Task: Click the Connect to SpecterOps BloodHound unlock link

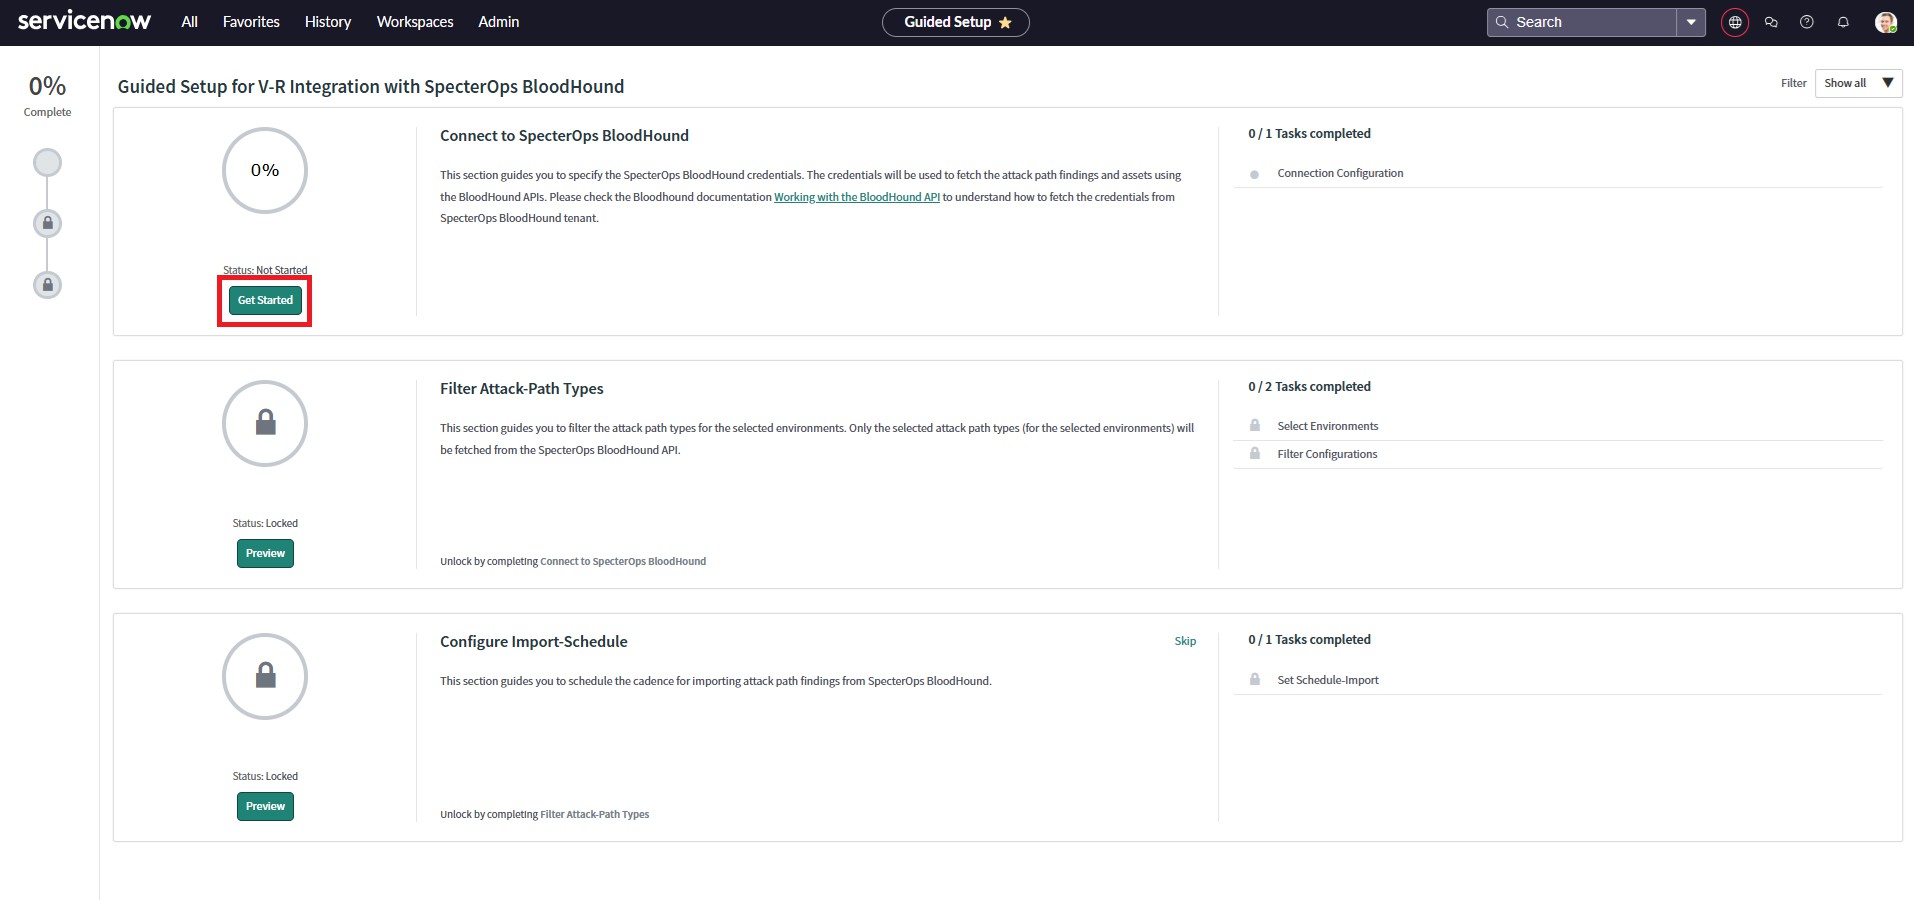Action: pos(623,562)
